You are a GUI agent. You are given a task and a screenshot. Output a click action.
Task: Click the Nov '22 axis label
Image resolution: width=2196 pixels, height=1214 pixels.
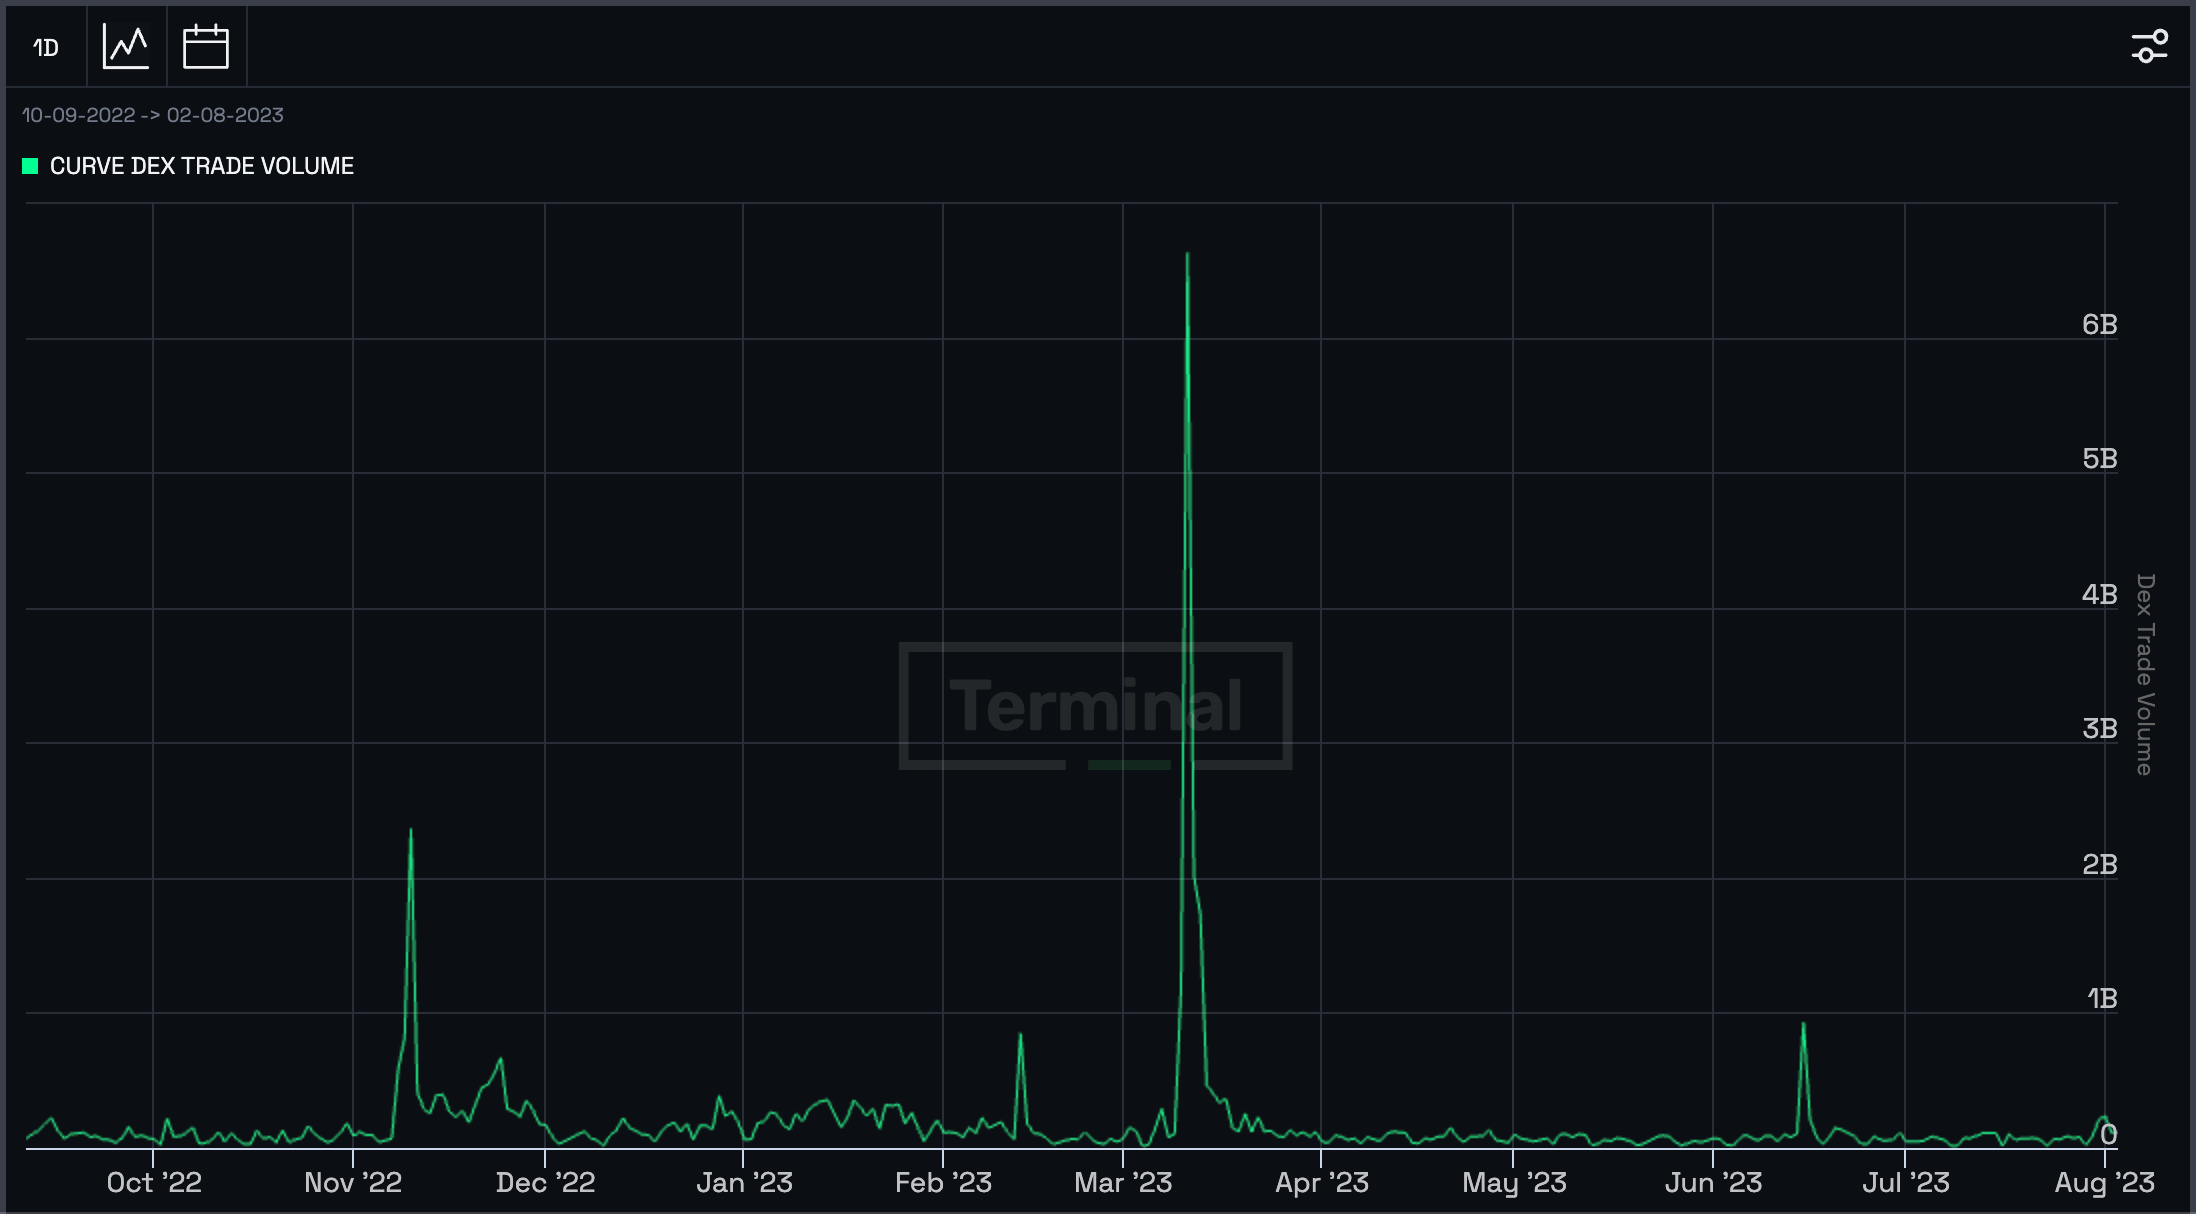(x=353, y=1183)
